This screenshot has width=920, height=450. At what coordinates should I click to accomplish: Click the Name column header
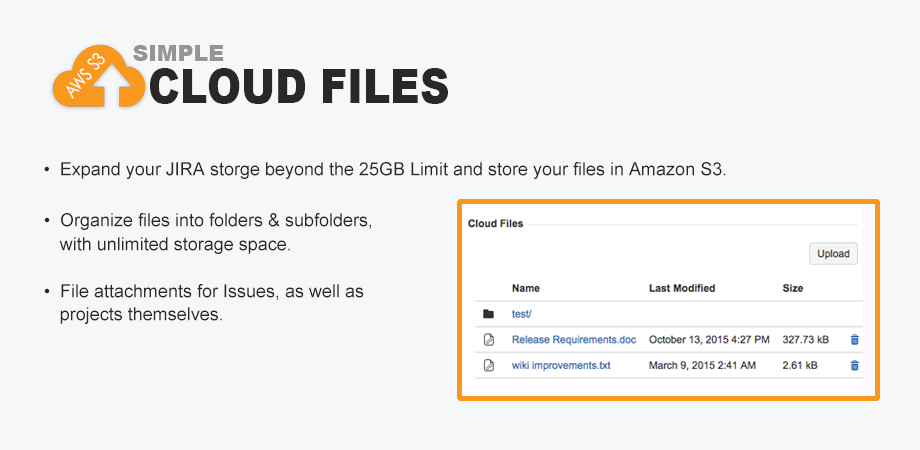tap(526, 288)
